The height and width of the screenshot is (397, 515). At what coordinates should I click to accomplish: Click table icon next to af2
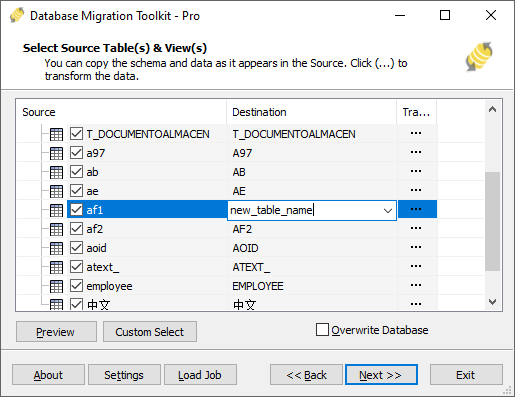point(56,229)
